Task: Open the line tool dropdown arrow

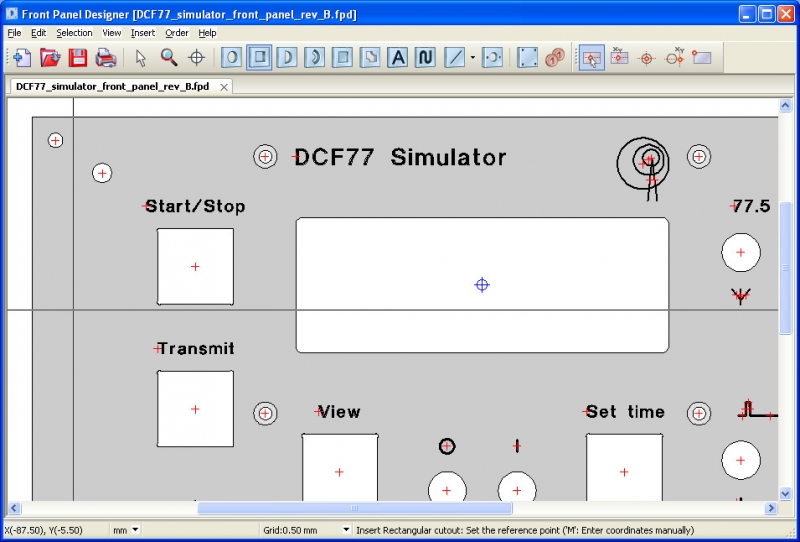Action: (472, 58)
